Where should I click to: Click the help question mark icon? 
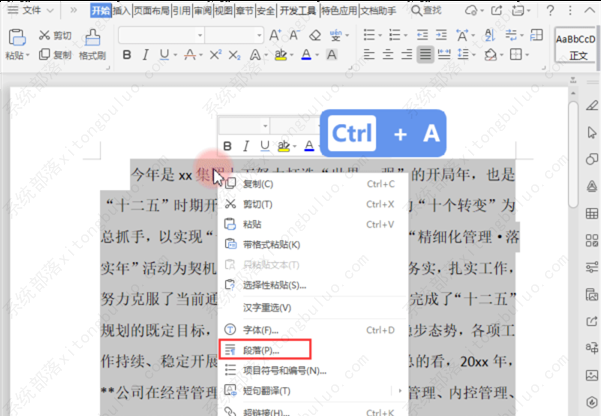click(550, 11)
